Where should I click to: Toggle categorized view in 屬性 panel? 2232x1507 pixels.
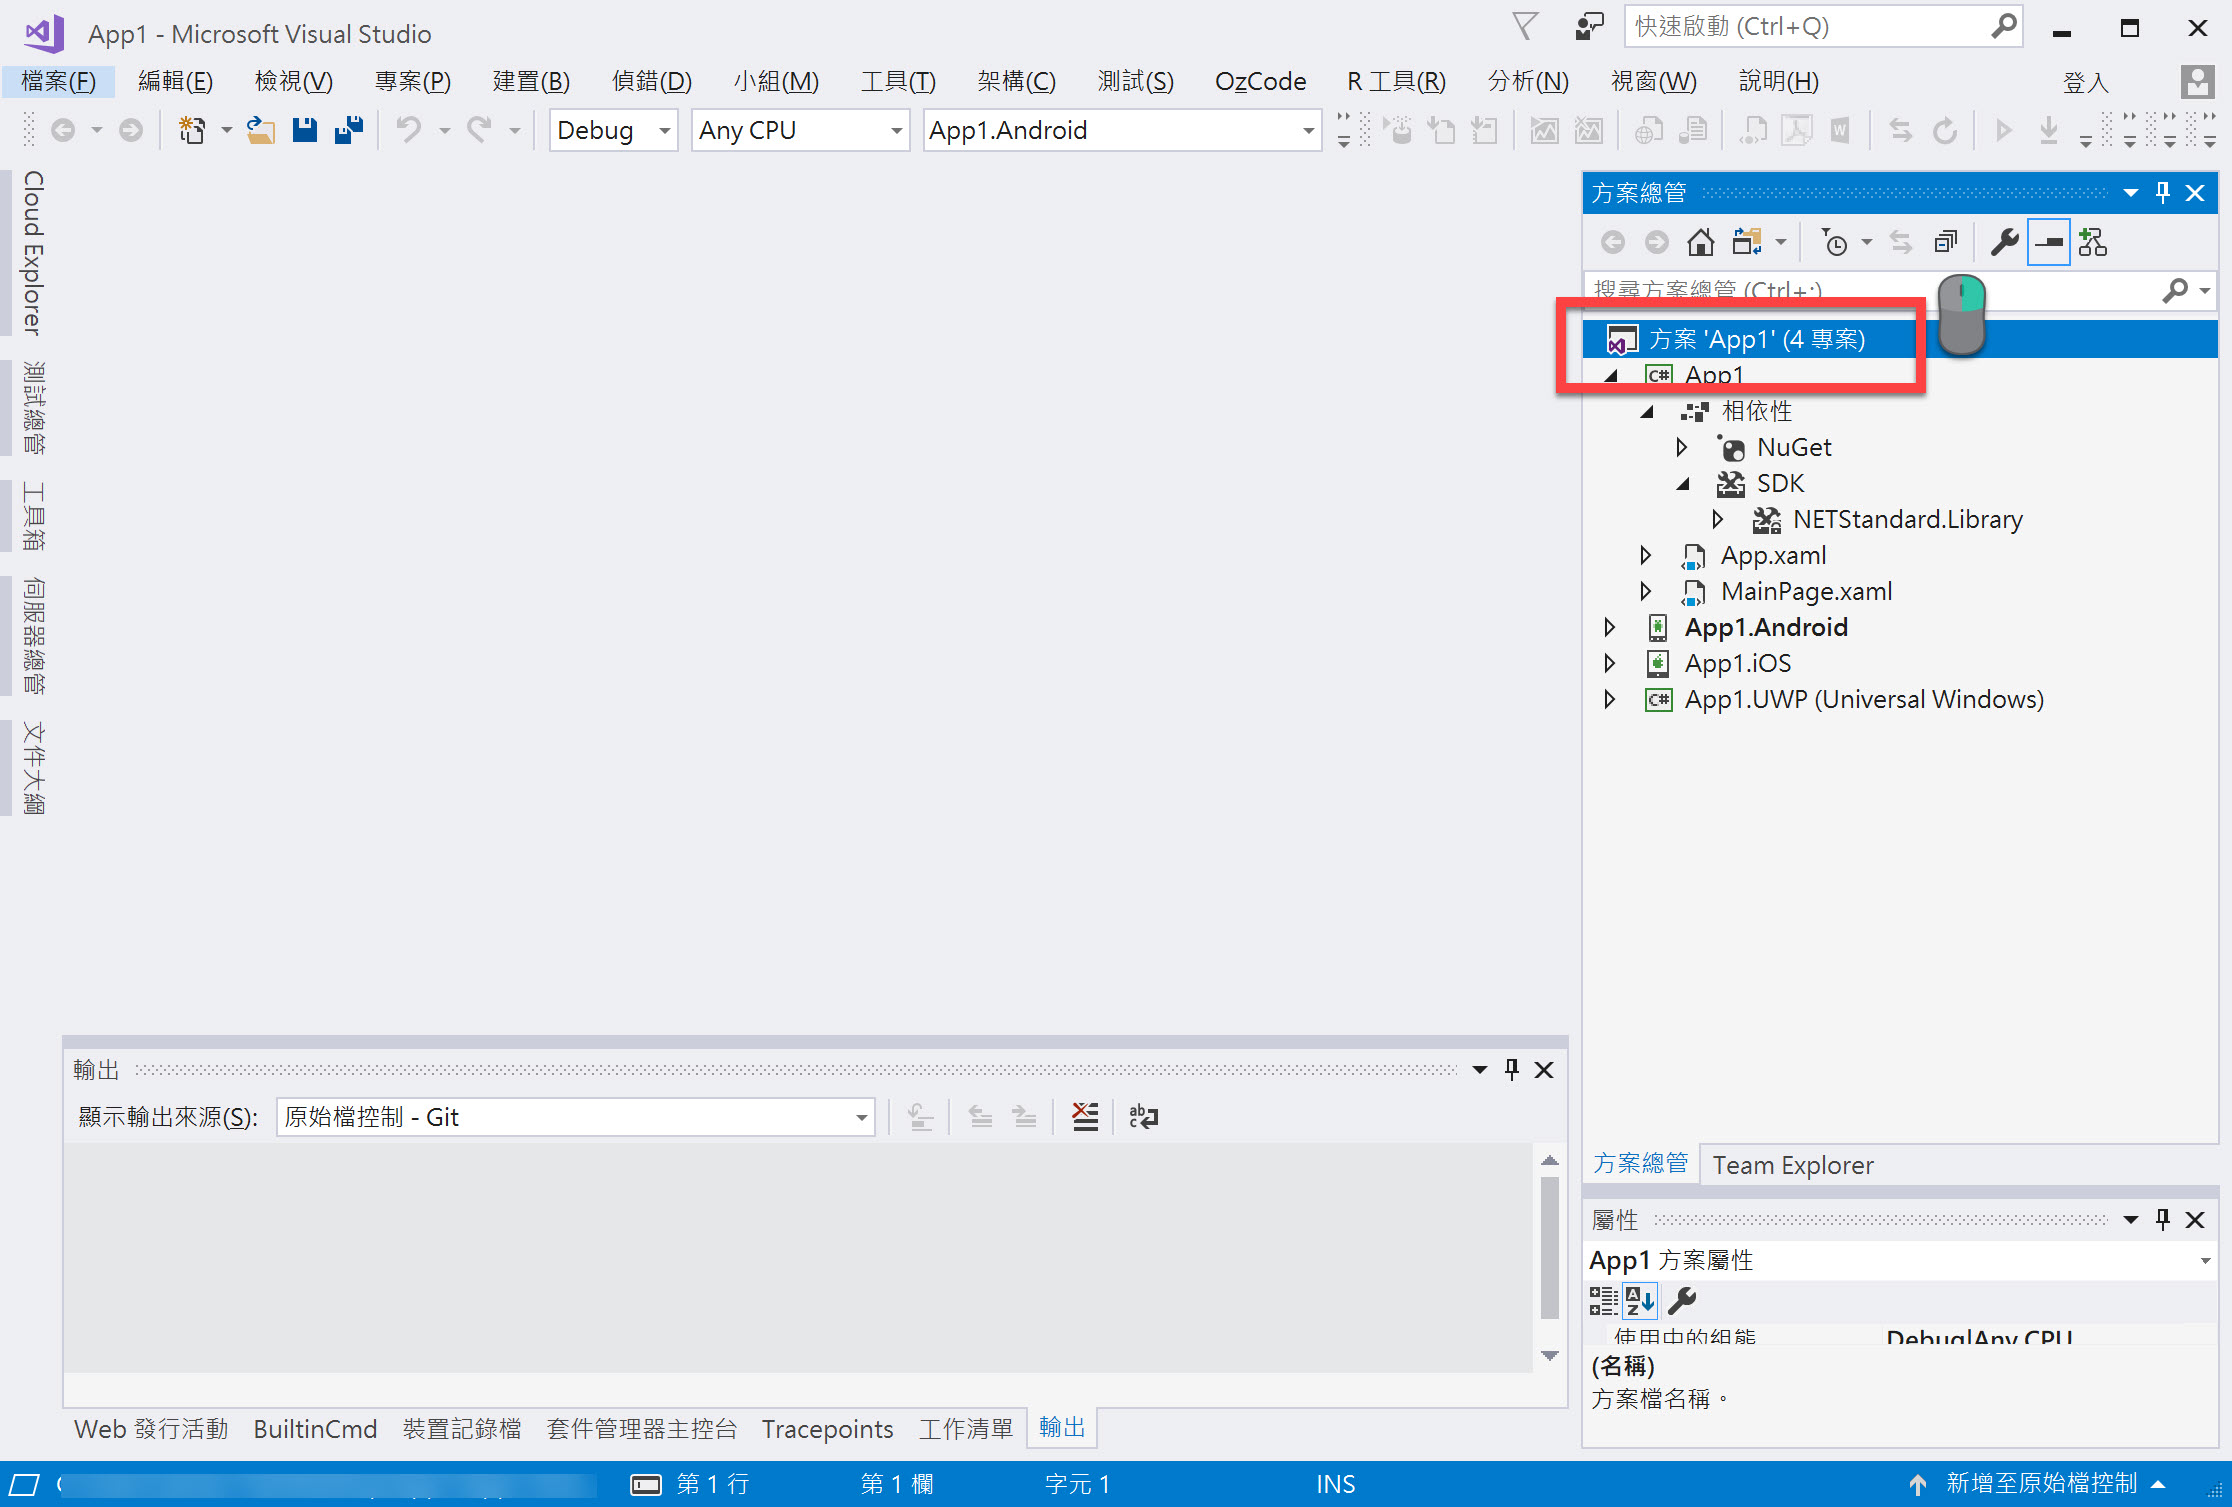click(1604, 1301)
